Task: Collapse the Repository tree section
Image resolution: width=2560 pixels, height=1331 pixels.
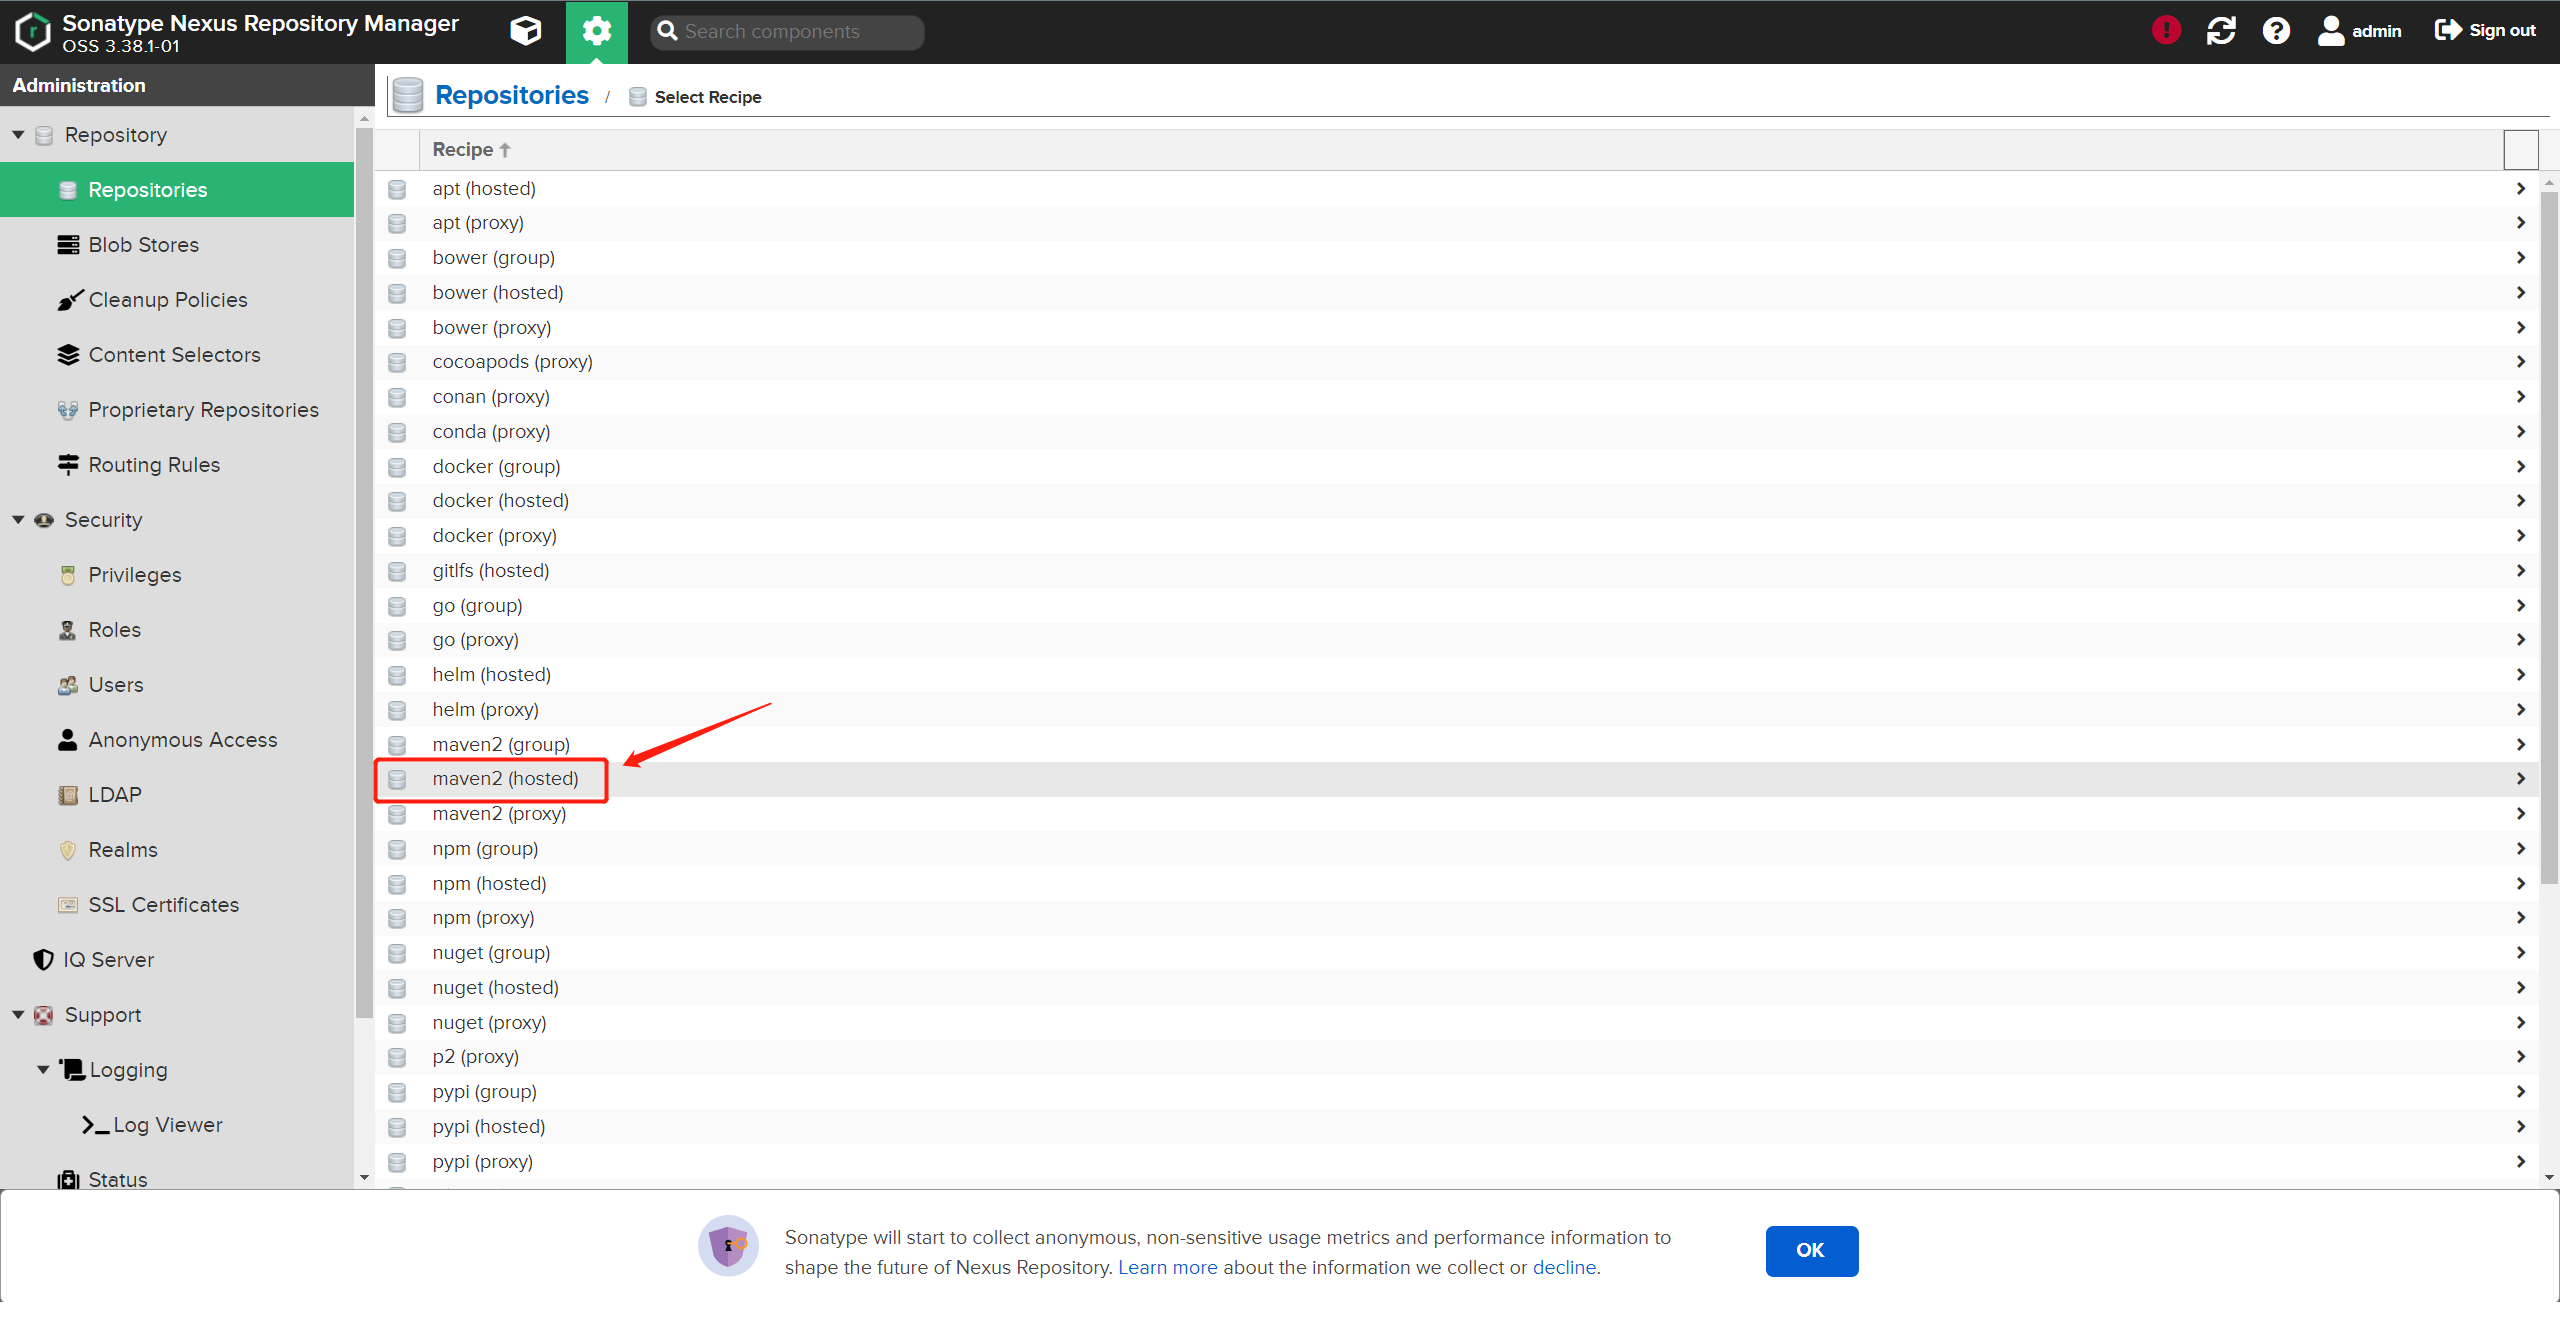Action: 18,135
